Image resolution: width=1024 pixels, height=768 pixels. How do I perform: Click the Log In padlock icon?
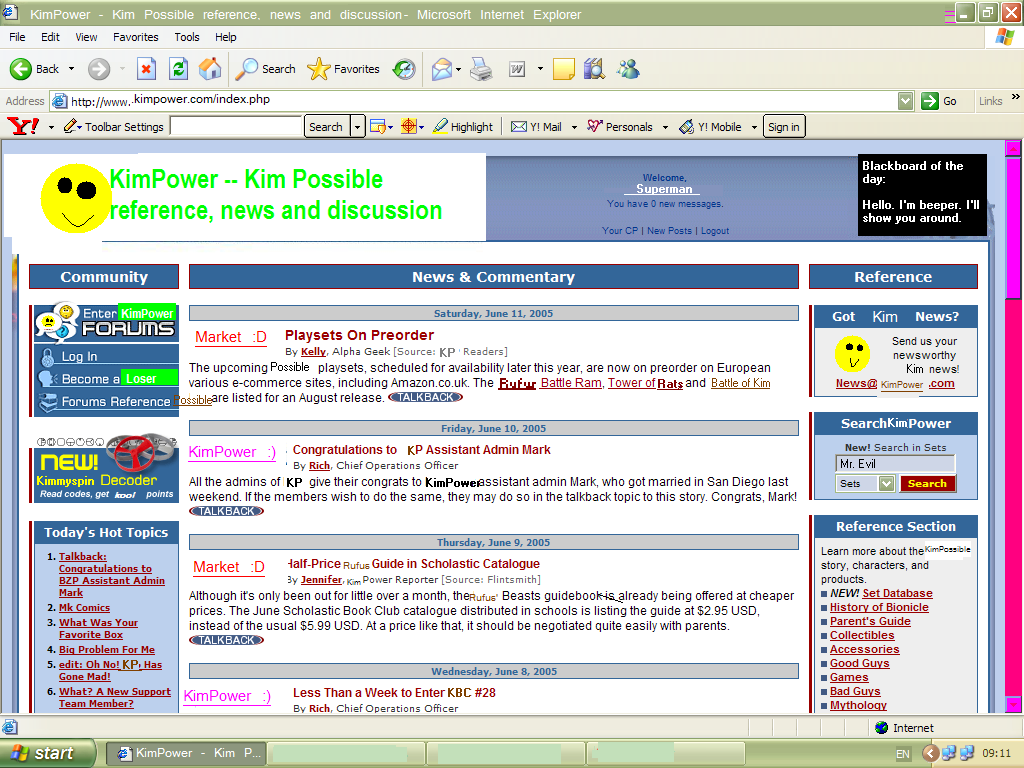(48, 357)
